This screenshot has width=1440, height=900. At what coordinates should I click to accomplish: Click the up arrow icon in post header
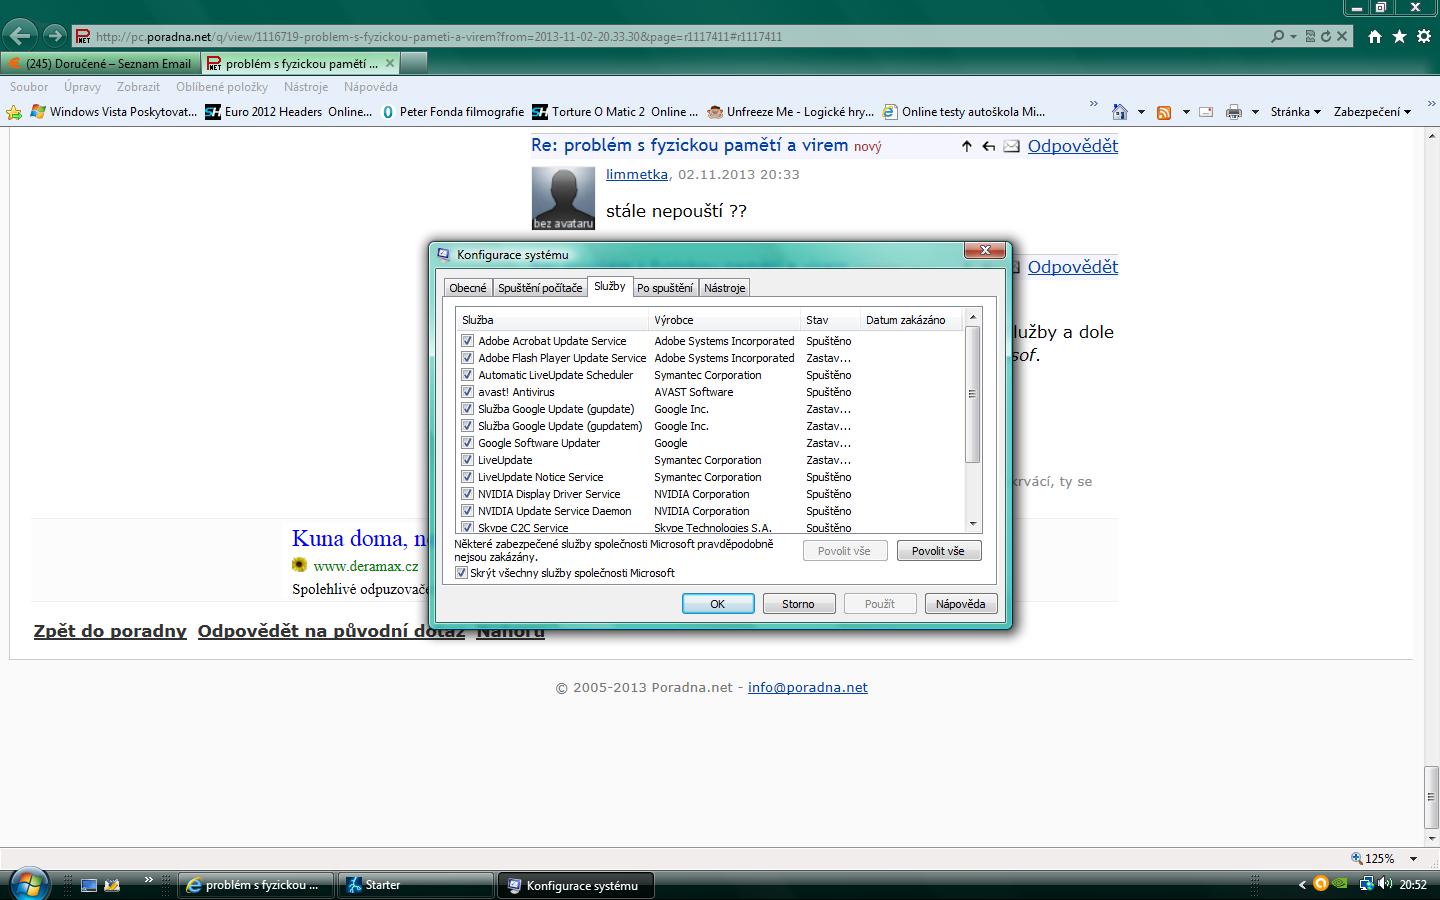click(x=966, y=146)
